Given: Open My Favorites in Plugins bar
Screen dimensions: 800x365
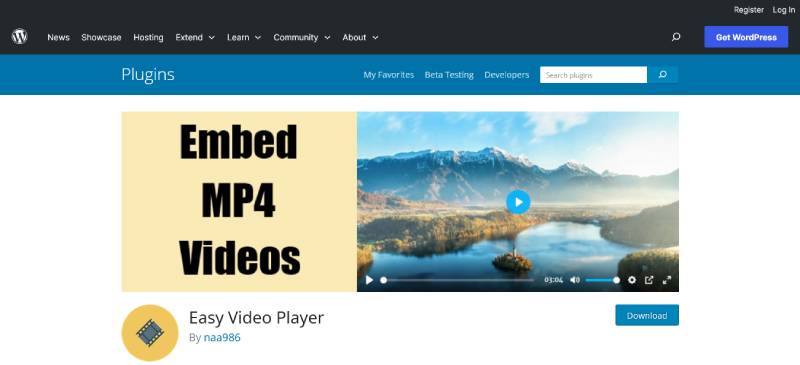Looking at the screenshot, I should tap(389, 75).
